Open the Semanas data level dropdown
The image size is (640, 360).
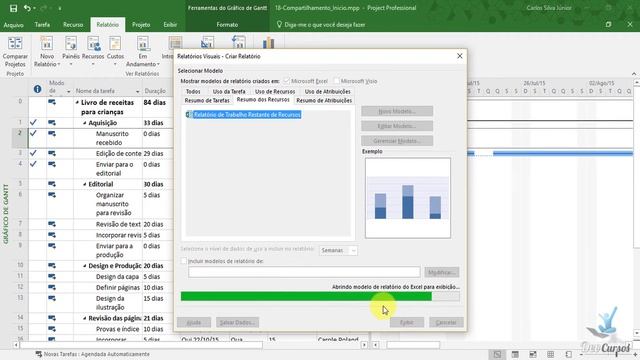coord(338,250)
